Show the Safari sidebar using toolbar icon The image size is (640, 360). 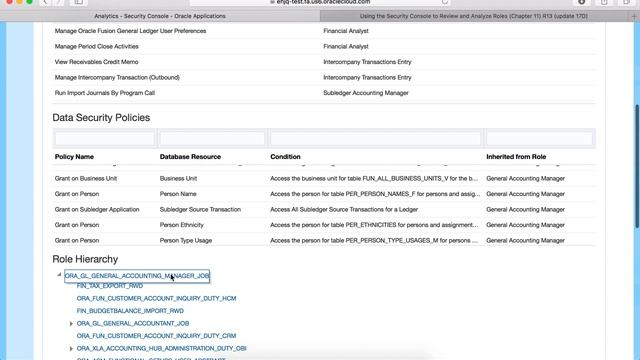point(79,2)
